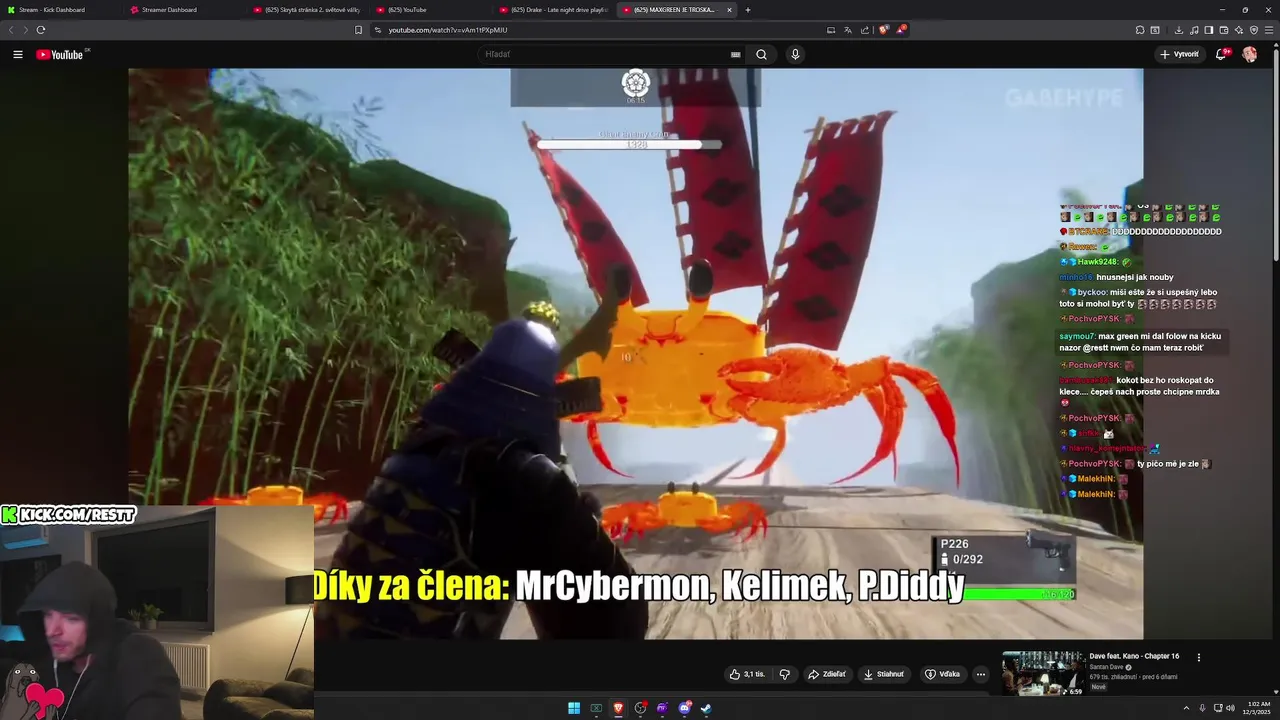Go to the YouTube home logo
Viewport: 1280px width, 720px height.
[60, 54]
